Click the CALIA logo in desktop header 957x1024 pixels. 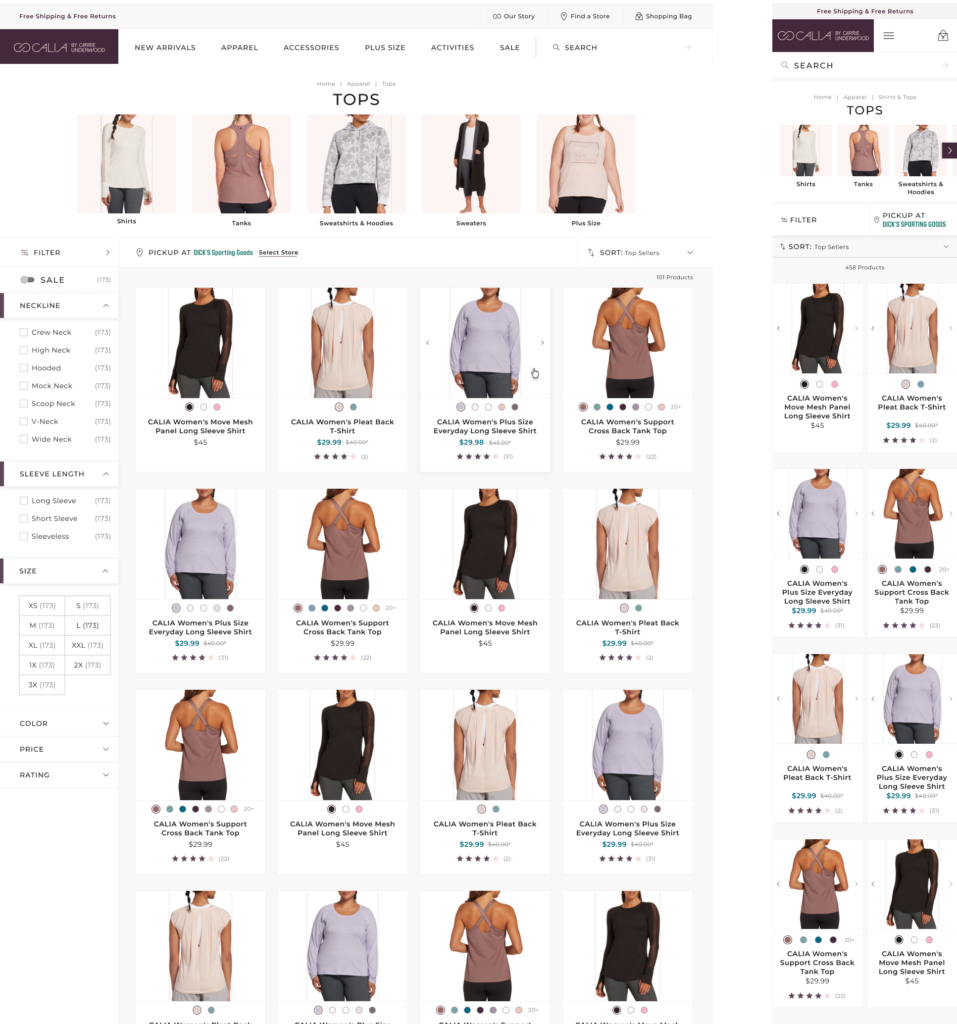(x=59, y=47)
